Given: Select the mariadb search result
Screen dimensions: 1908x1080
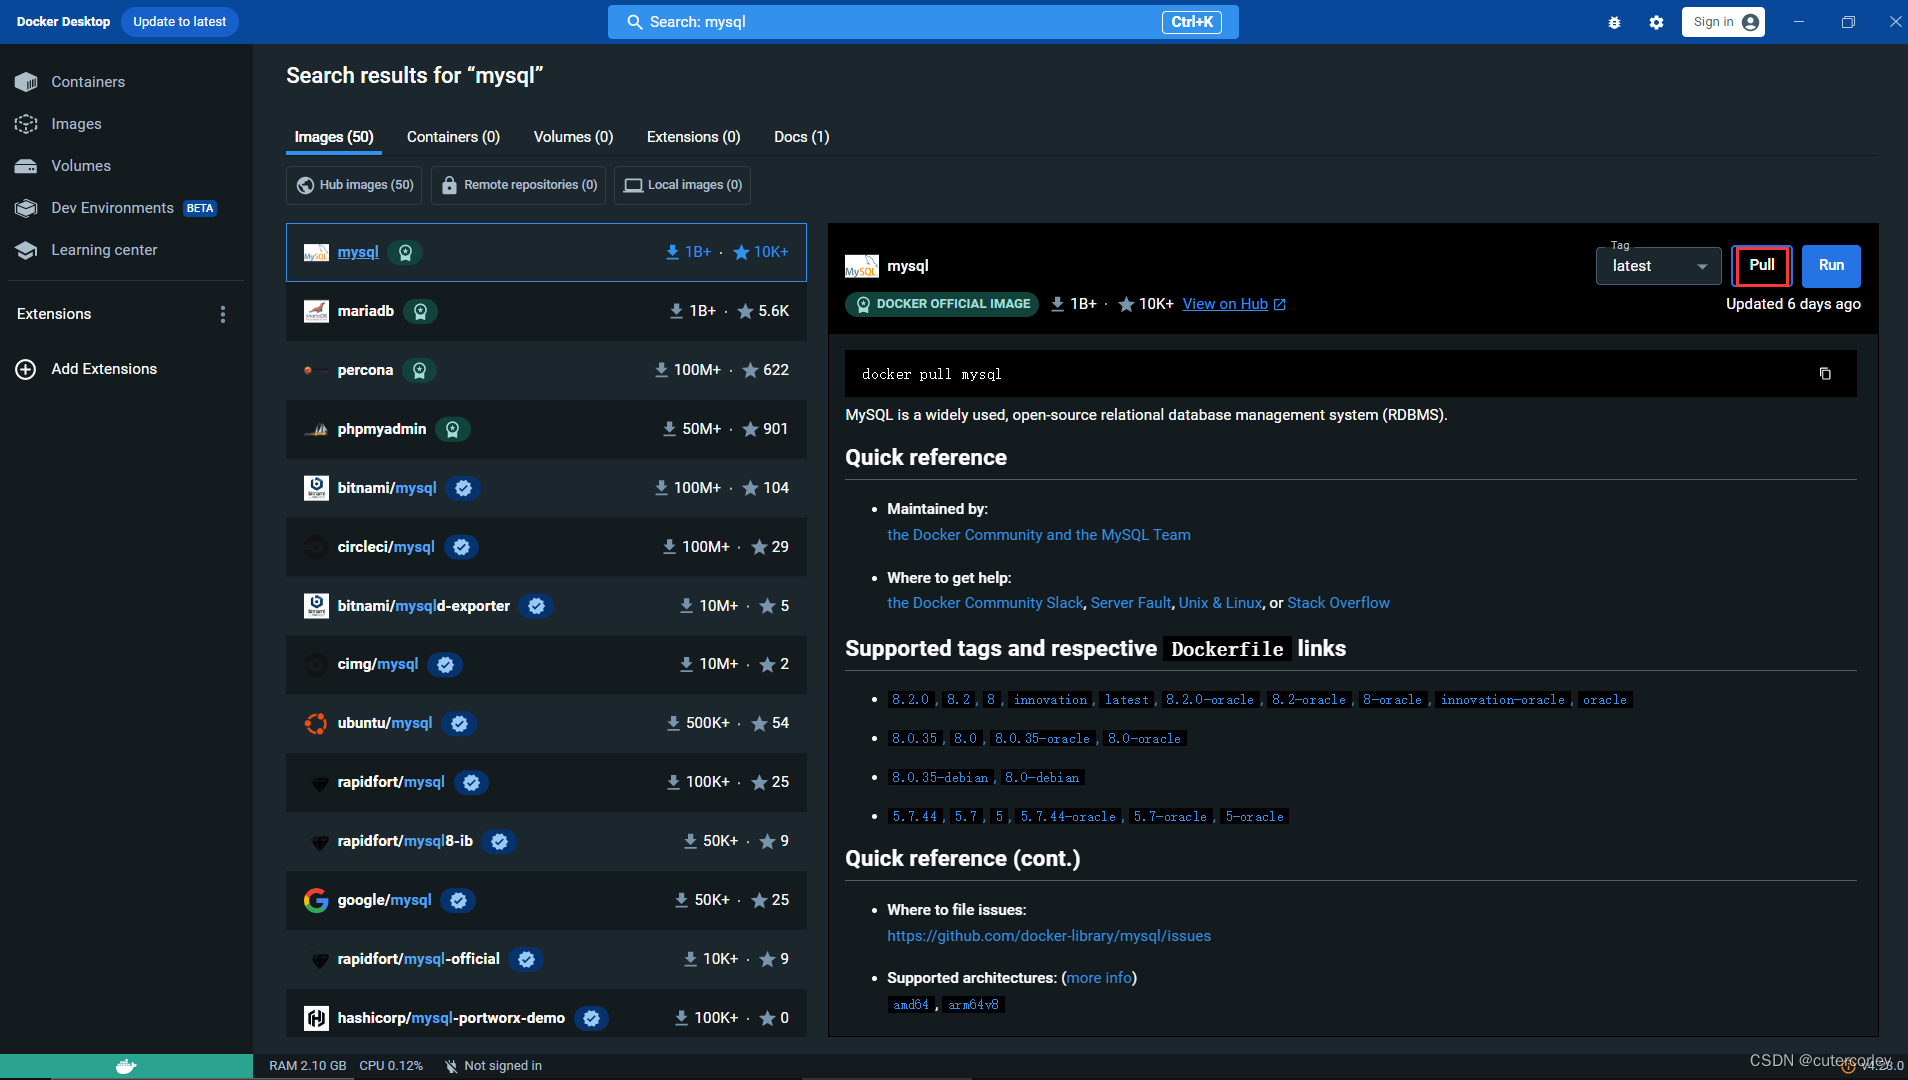Looking at the screenshot, I should click(x=546, y=311).
